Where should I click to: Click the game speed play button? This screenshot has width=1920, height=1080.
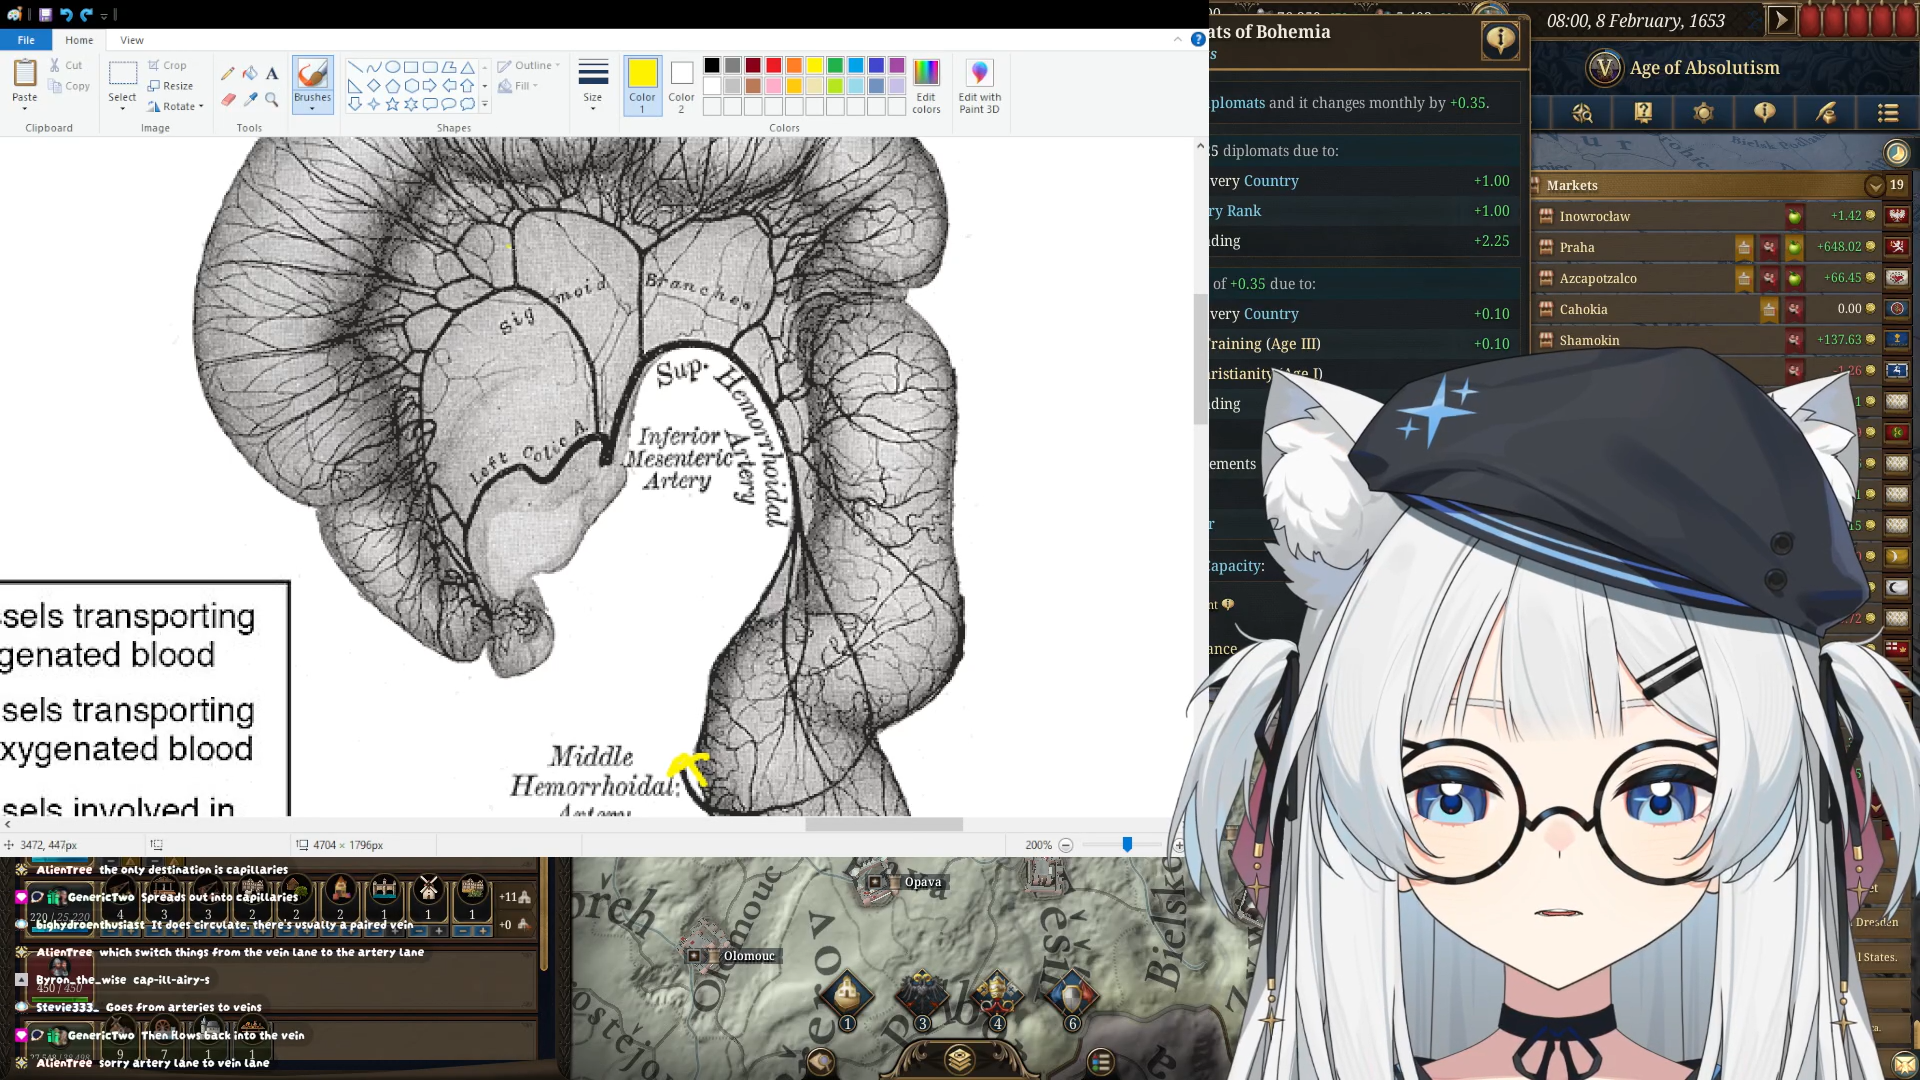click(1781, 21)
